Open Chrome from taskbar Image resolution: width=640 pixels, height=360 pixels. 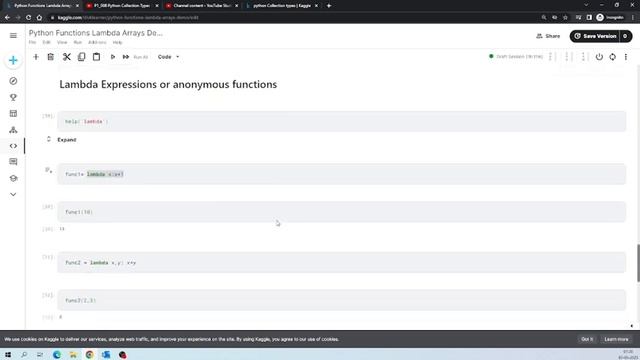pos(89,355)
